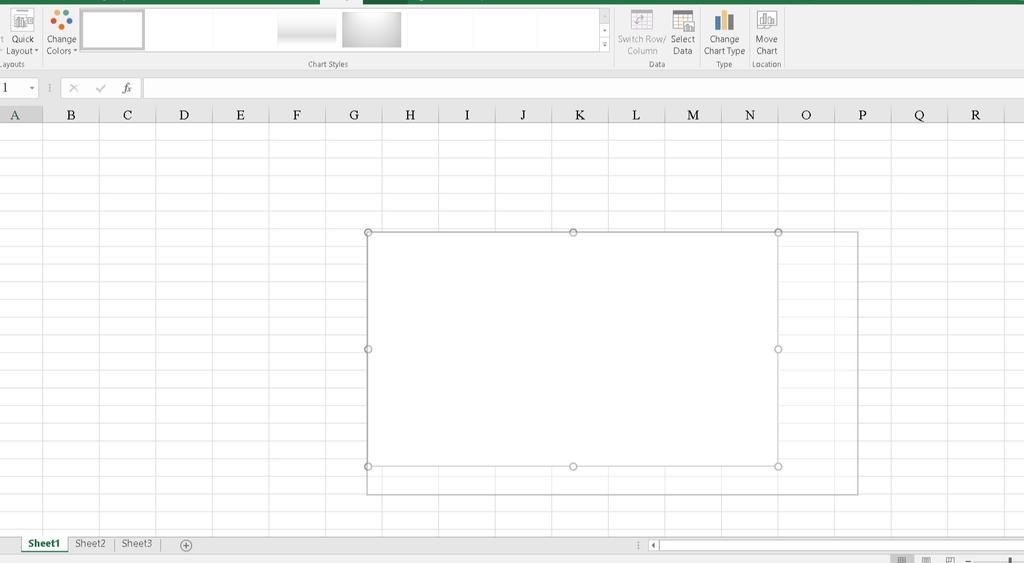Switch to Page Layout view icon

[926, 560]
